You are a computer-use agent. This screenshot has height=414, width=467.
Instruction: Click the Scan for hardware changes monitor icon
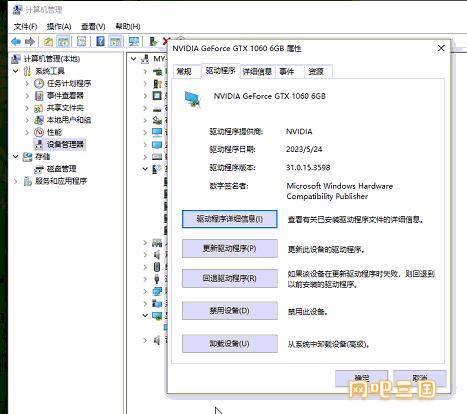134,42
